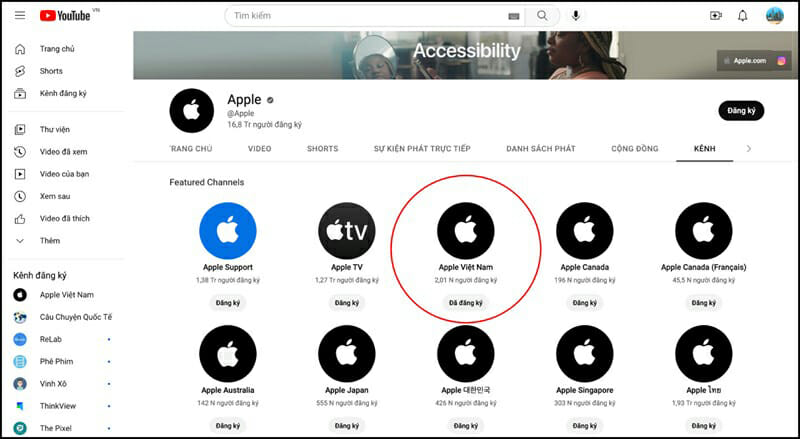800x439 pixels.
Task: Open the account avatar menu
Action: click(x=774, y=16)
